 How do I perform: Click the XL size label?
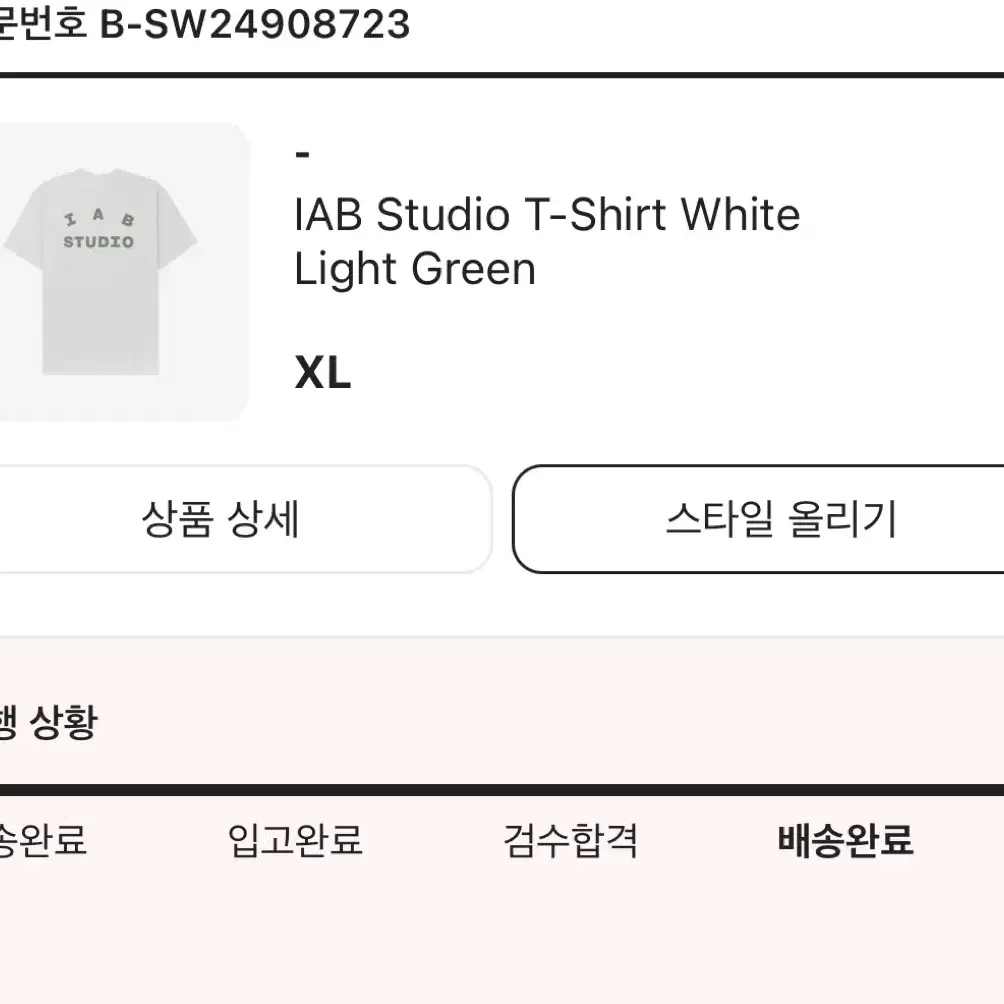coord(323,373)
